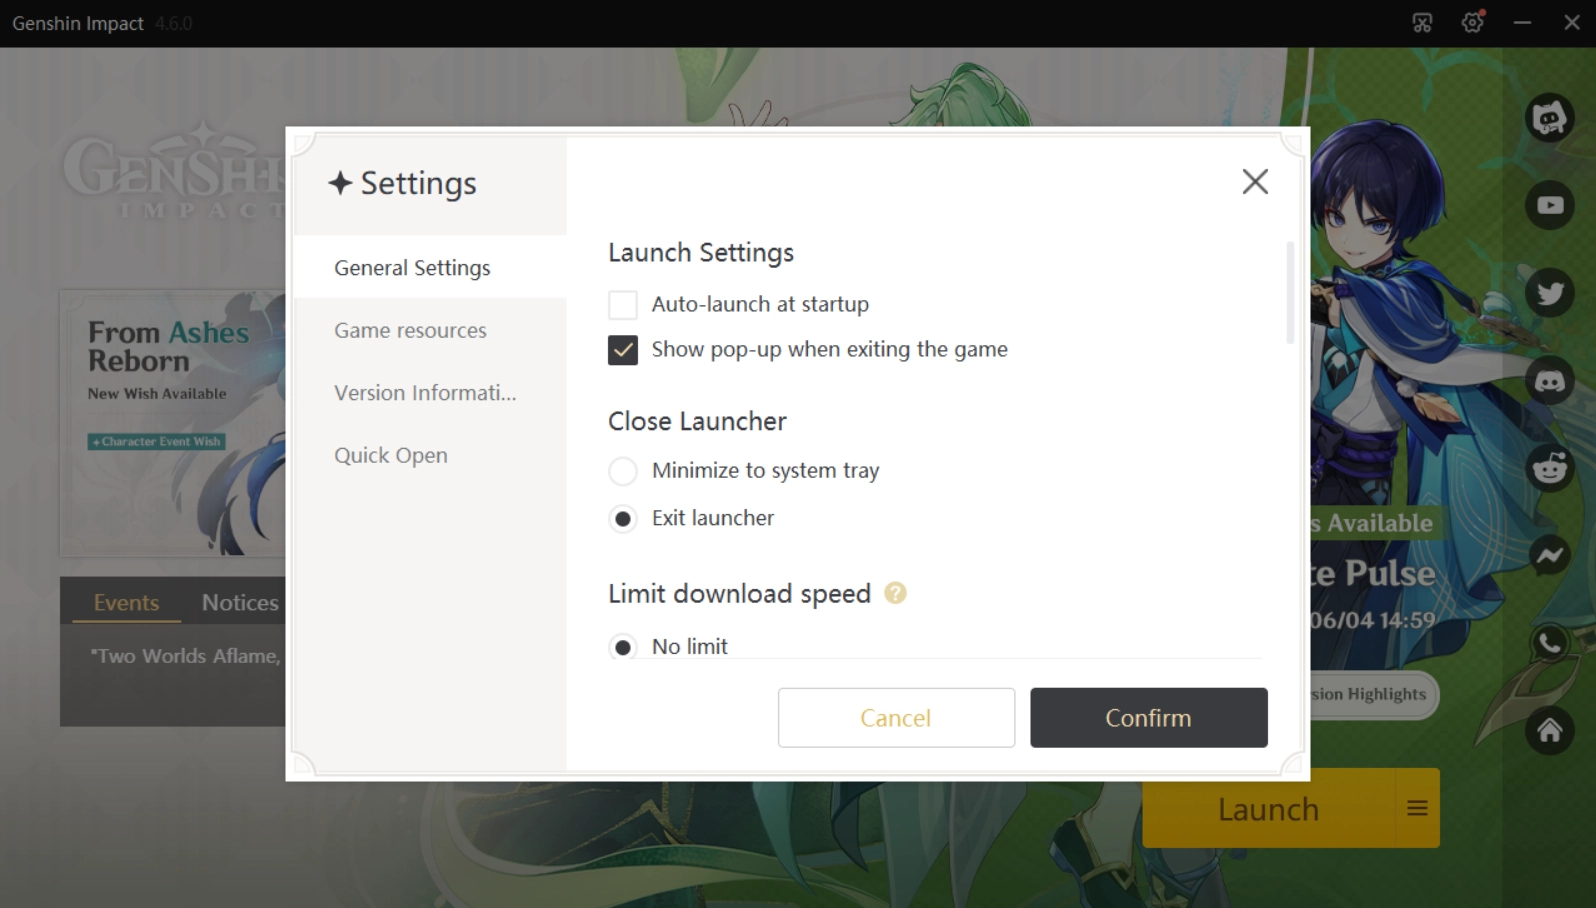Select Exit launcher radio option
This screenshot has width=1596, height=908.
[623, 519]
